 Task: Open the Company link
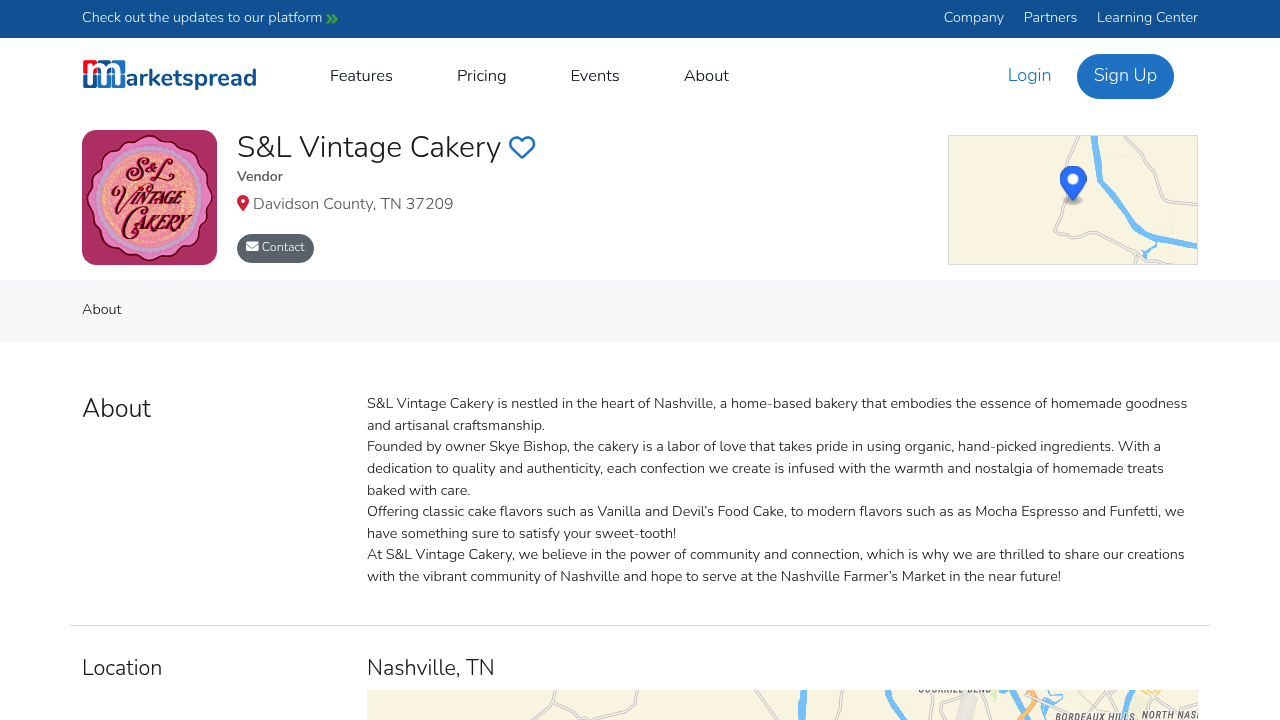pyautogui.click(x=973, y=16)
